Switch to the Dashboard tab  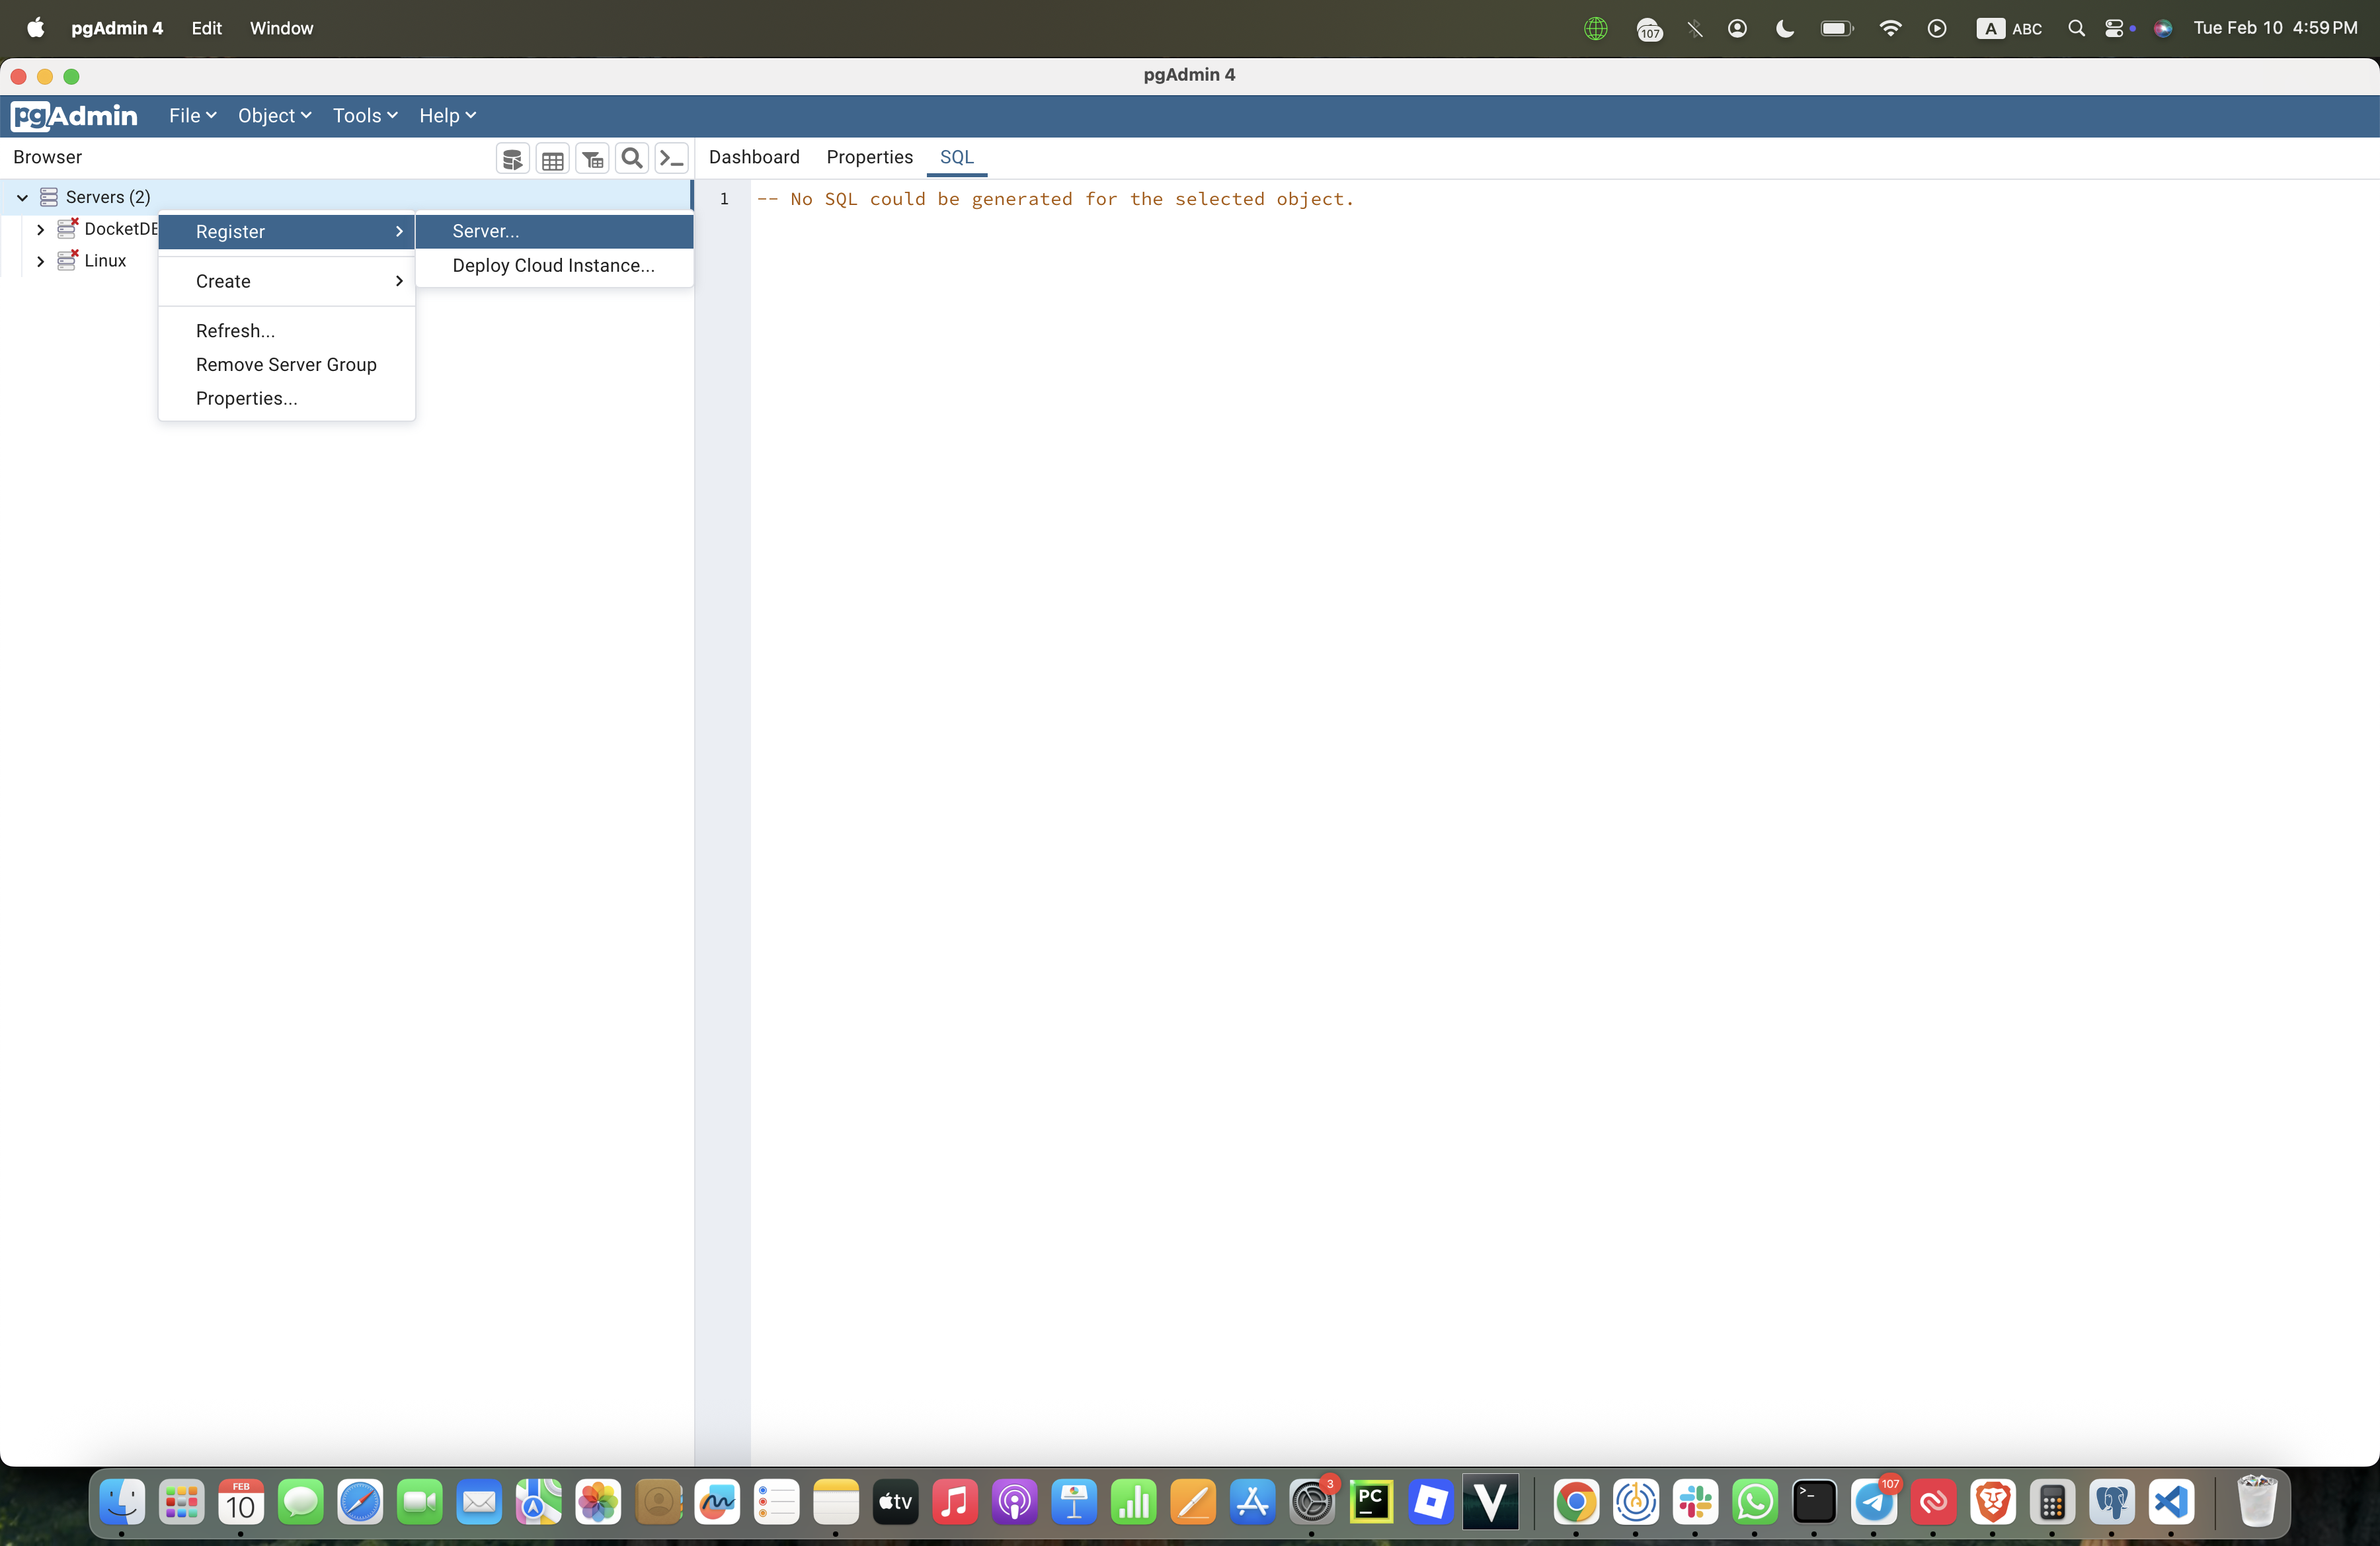pos(754,157)
